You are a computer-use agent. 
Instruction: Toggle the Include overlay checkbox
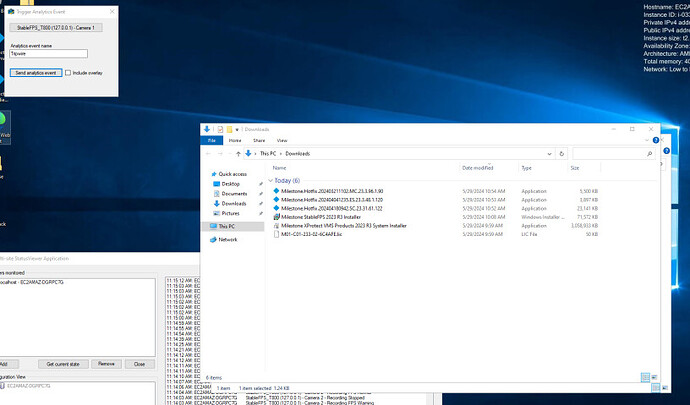click(68, 73)
